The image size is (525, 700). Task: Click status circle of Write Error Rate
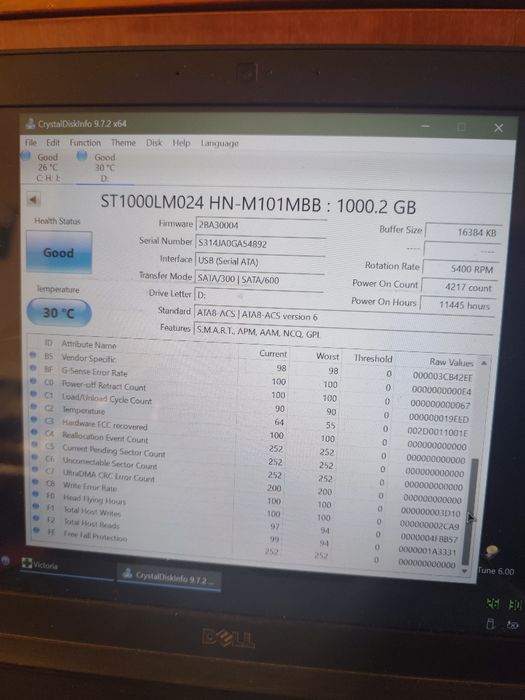click(x=36, y=482)
